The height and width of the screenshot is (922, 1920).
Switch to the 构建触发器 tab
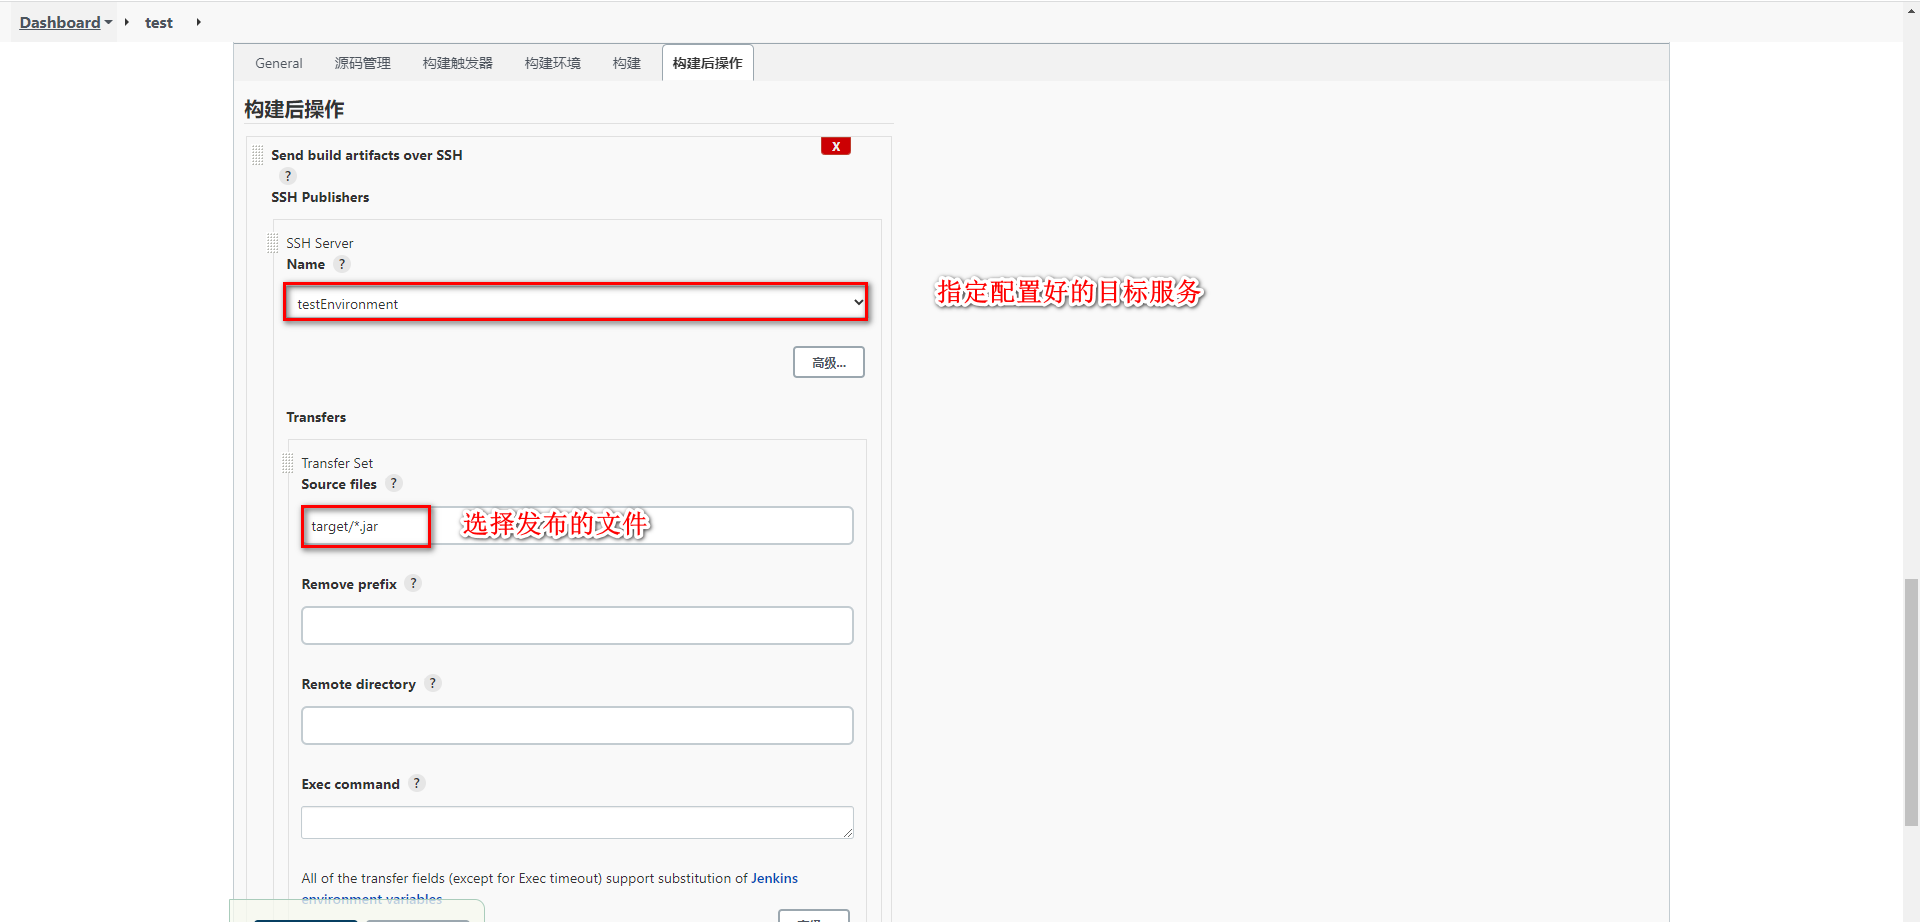pos(458,63)
